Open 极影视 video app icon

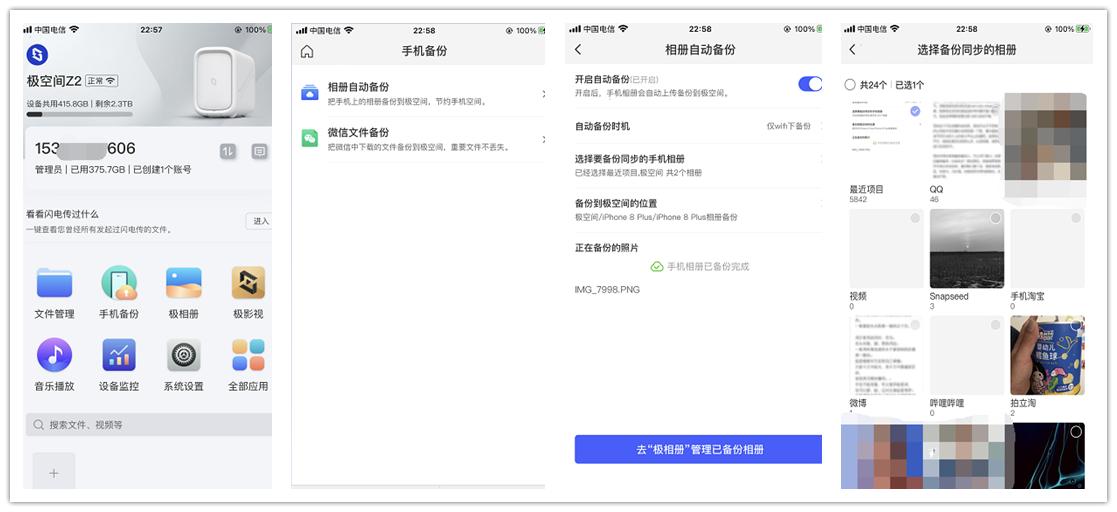(x=248, y=284)
